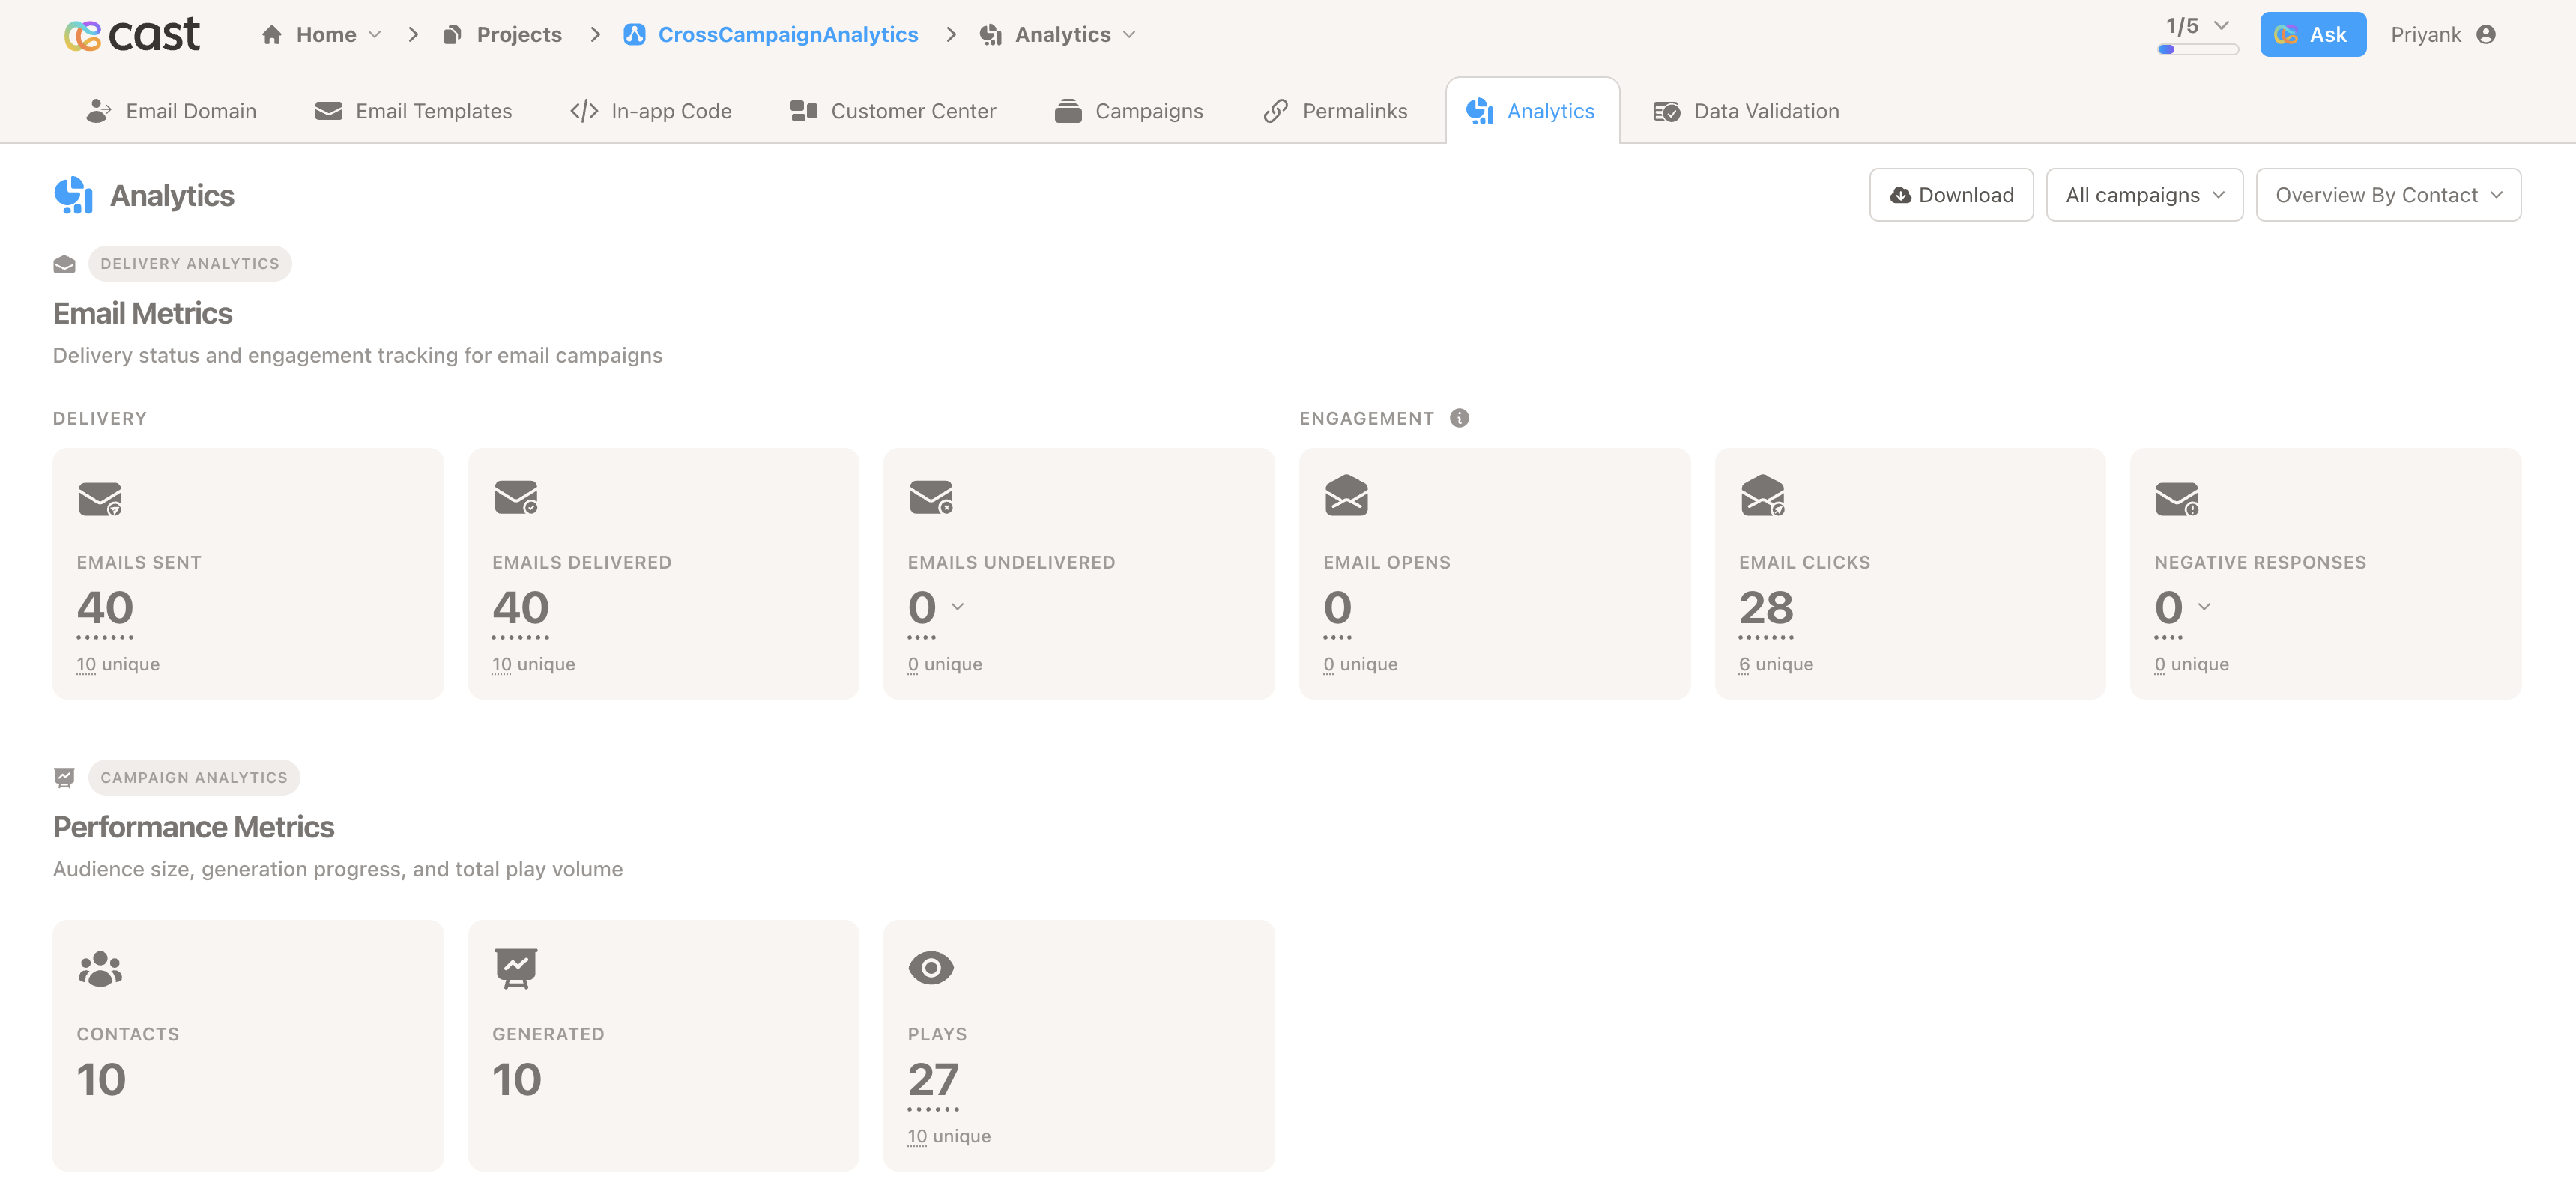The image size is (2576, 1200).
Task: Click the Plays eye icon
Action: (931, 967)
